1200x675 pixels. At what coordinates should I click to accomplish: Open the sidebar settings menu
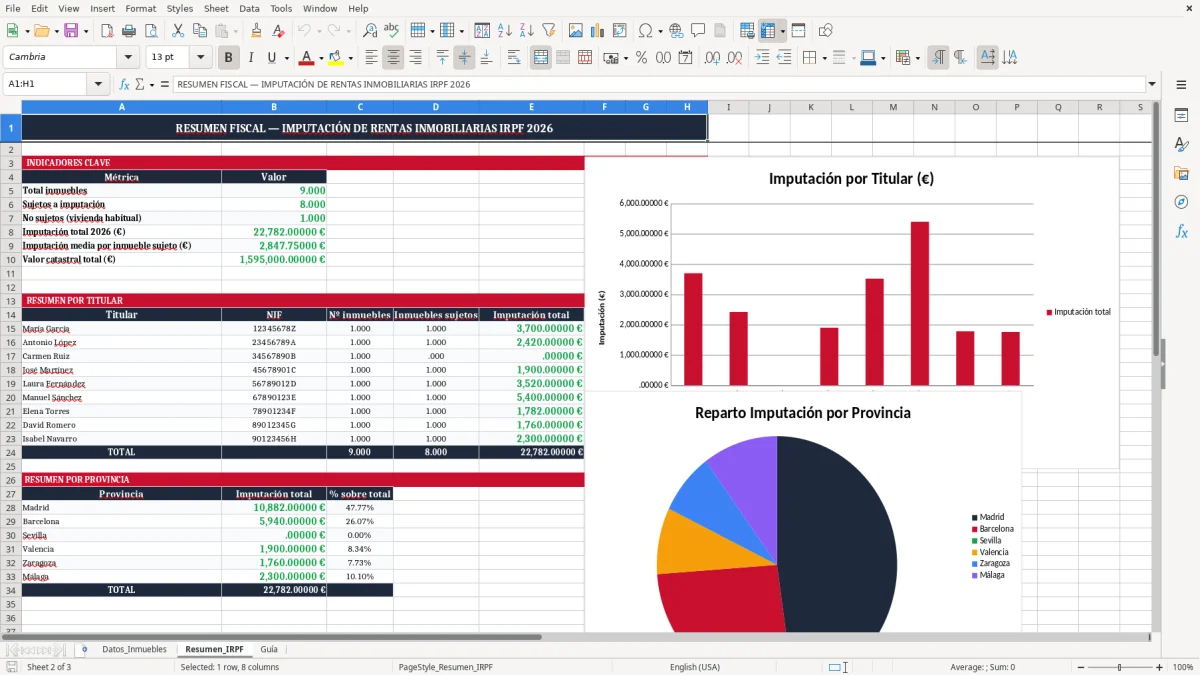pyautogui.click(x=1181, y=85)
